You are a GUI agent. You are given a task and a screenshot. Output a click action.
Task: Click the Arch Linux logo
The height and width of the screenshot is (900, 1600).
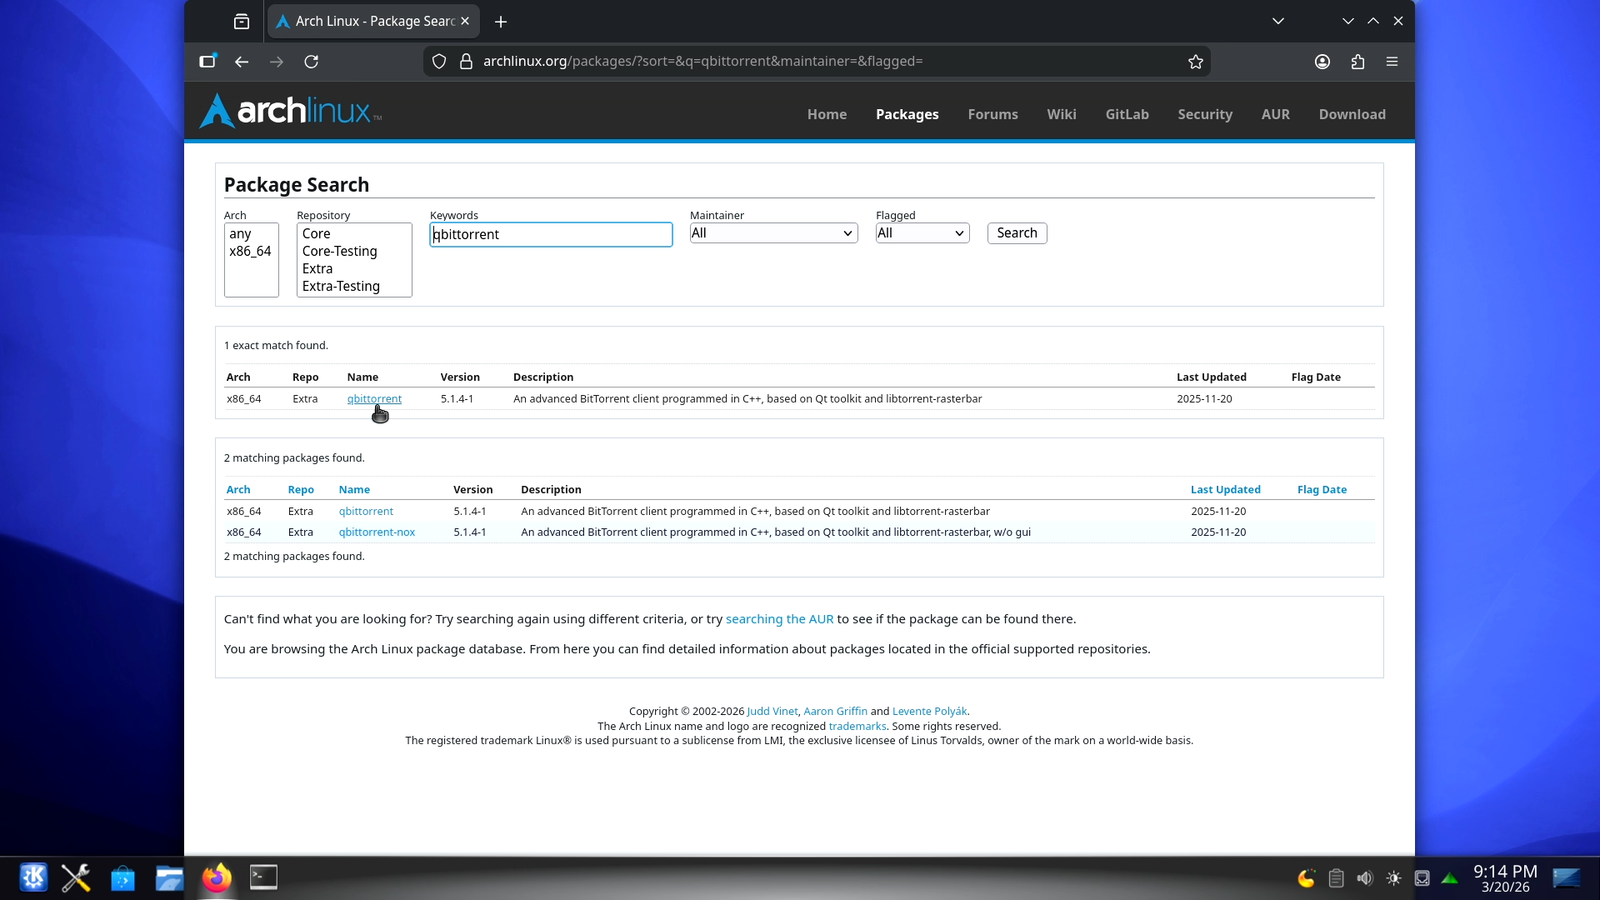(290, 111)
